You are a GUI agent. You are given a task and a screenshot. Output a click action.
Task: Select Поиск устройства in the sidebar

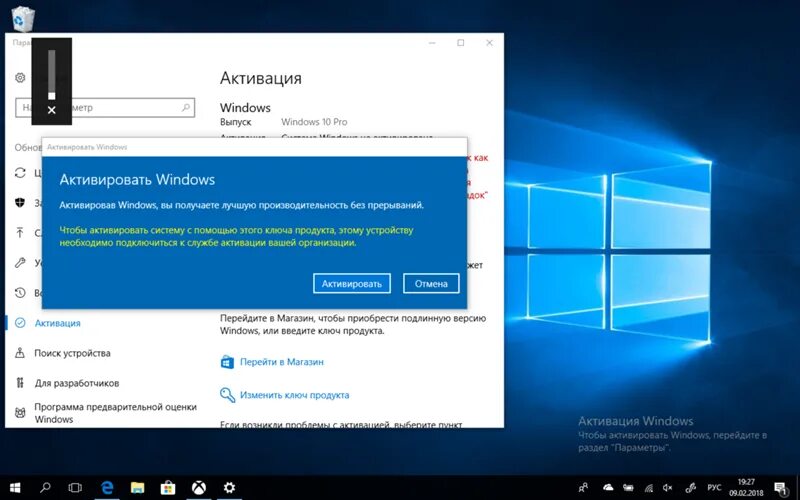tap(72, 353)
